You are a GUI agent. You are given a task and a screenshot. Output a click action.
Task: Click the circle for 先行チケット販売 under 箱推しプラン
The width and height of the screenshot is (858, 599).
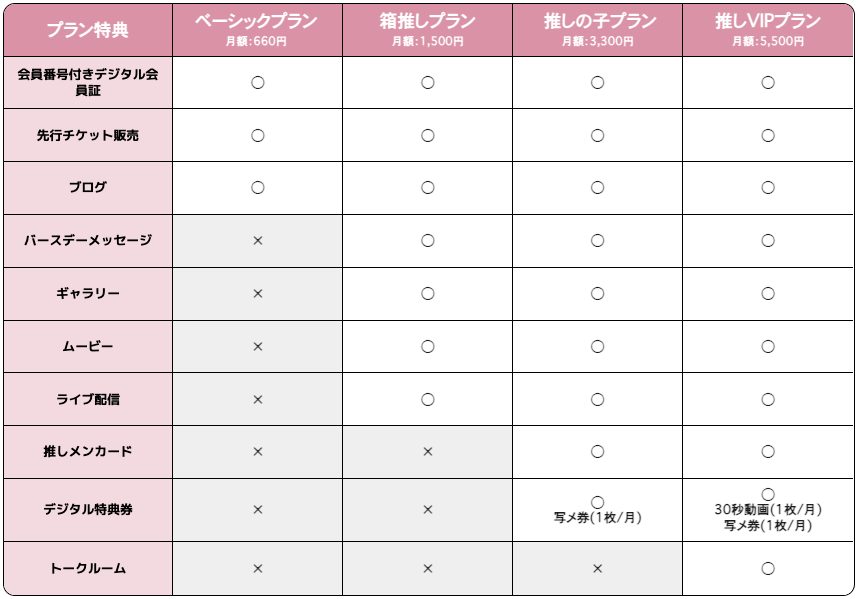pyautogui.click(x=427, y=135)
